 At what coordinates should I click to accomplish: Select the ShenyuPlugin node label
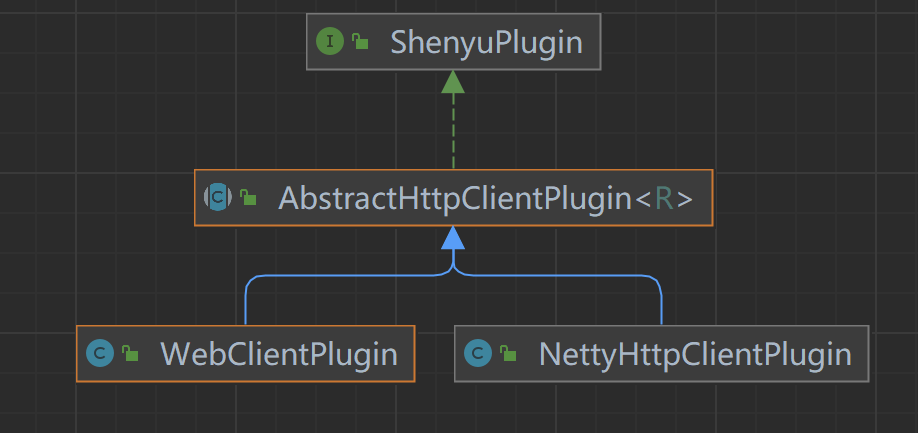coord(470,42)
